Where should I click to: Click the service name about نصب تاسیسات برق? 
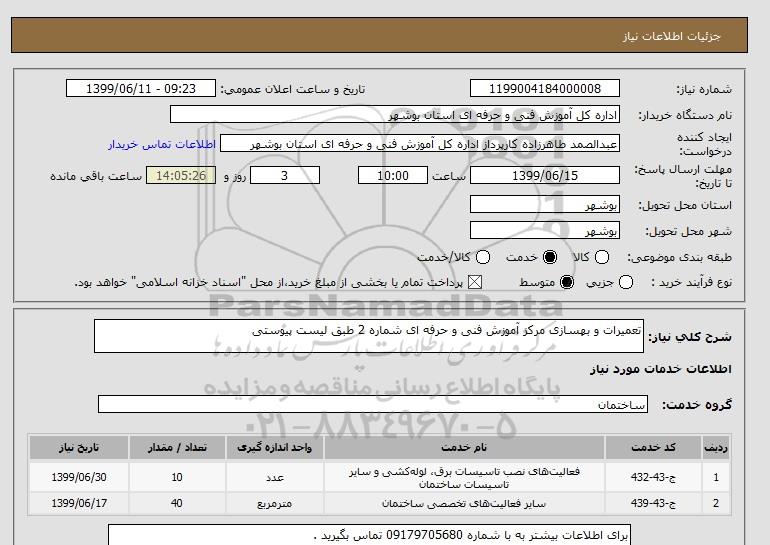pyautogui.click(x=464, y=478)
